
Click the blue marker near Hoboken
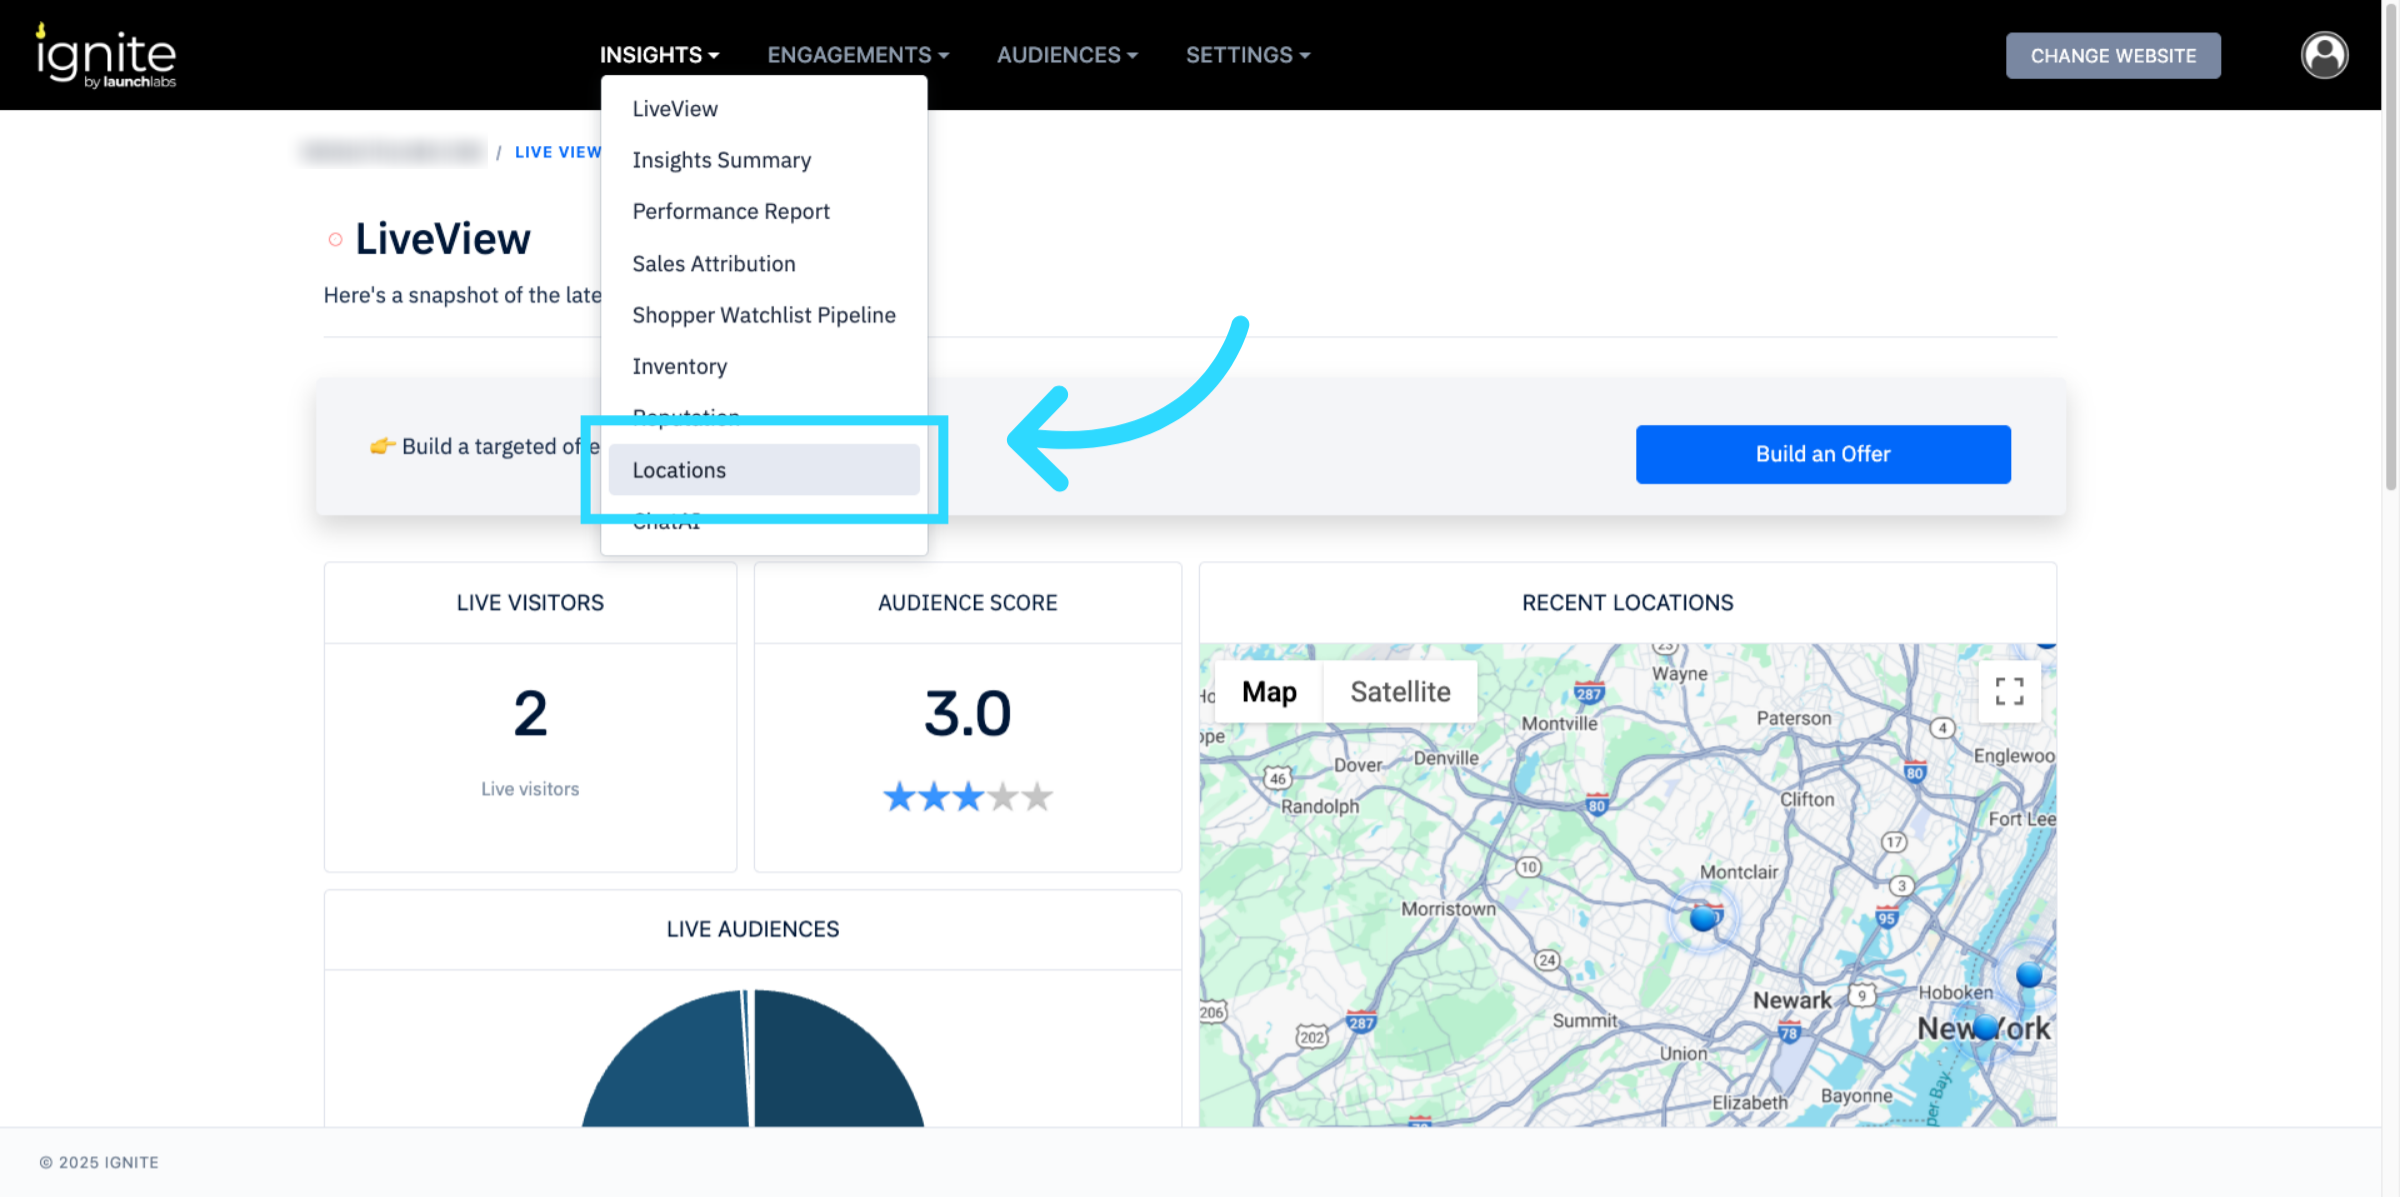[2028, 974]
